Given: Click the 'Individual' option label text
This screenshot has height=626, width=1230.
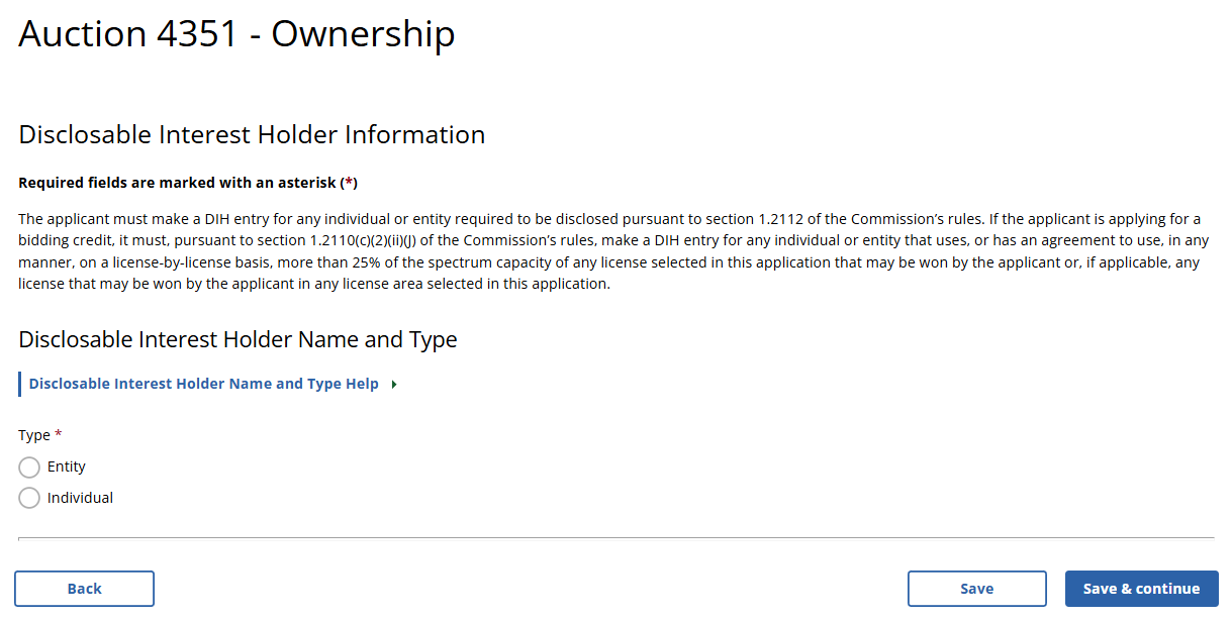Looking at the screenshot, I should (80, 498).
